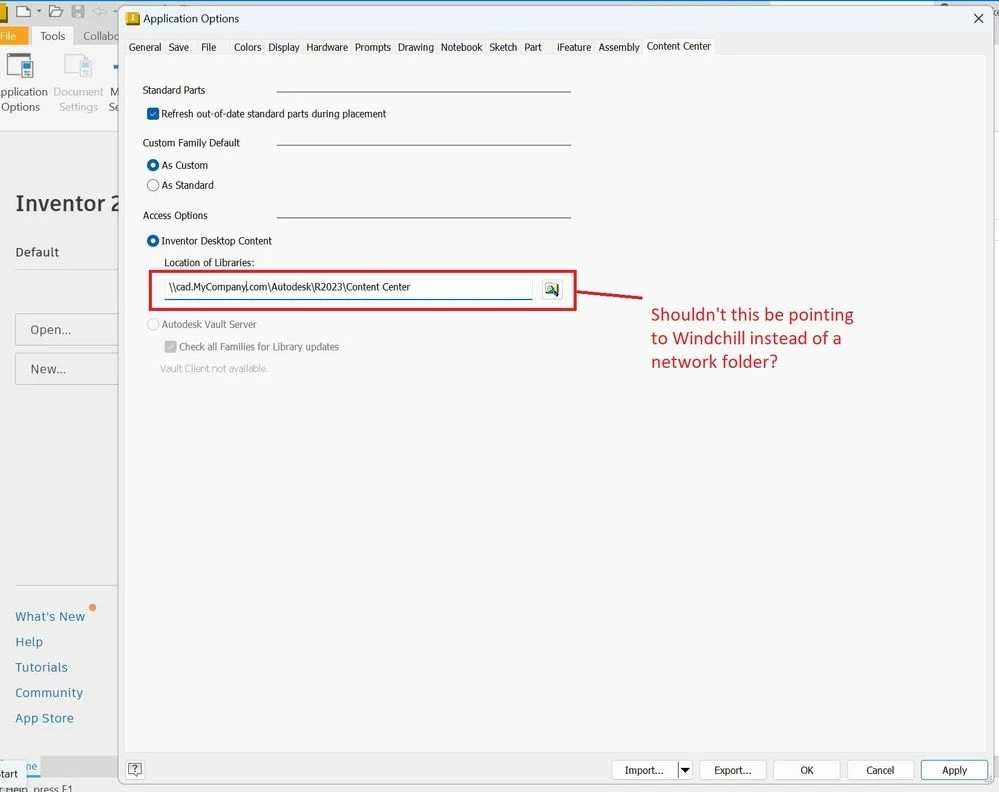
Task: Switch to the Assembly options tab
Action: point(618,46)
